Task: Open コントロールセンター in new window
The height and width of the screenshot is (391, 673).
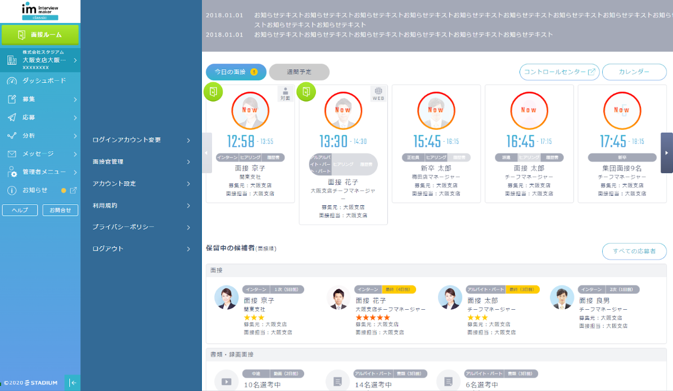Action: (x=559, y=72)
